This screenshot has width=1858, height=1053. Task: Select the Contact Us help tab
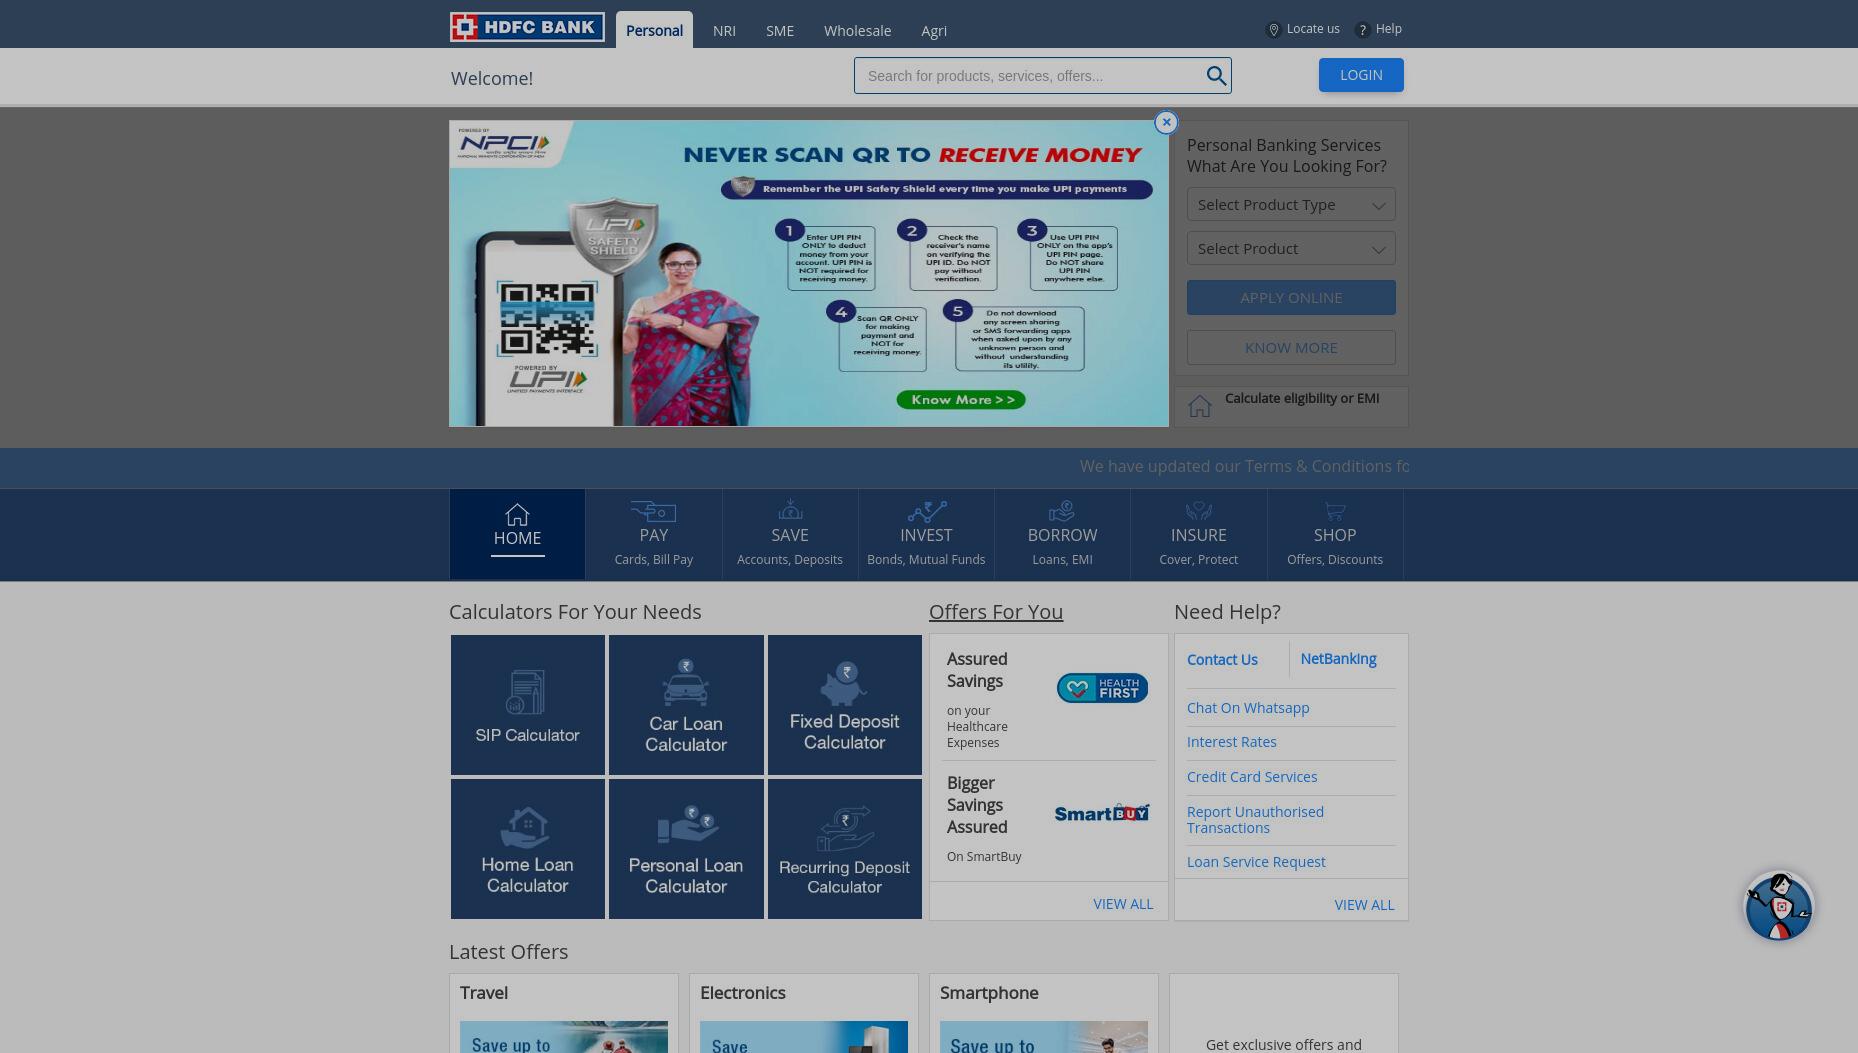point(1222,660)
